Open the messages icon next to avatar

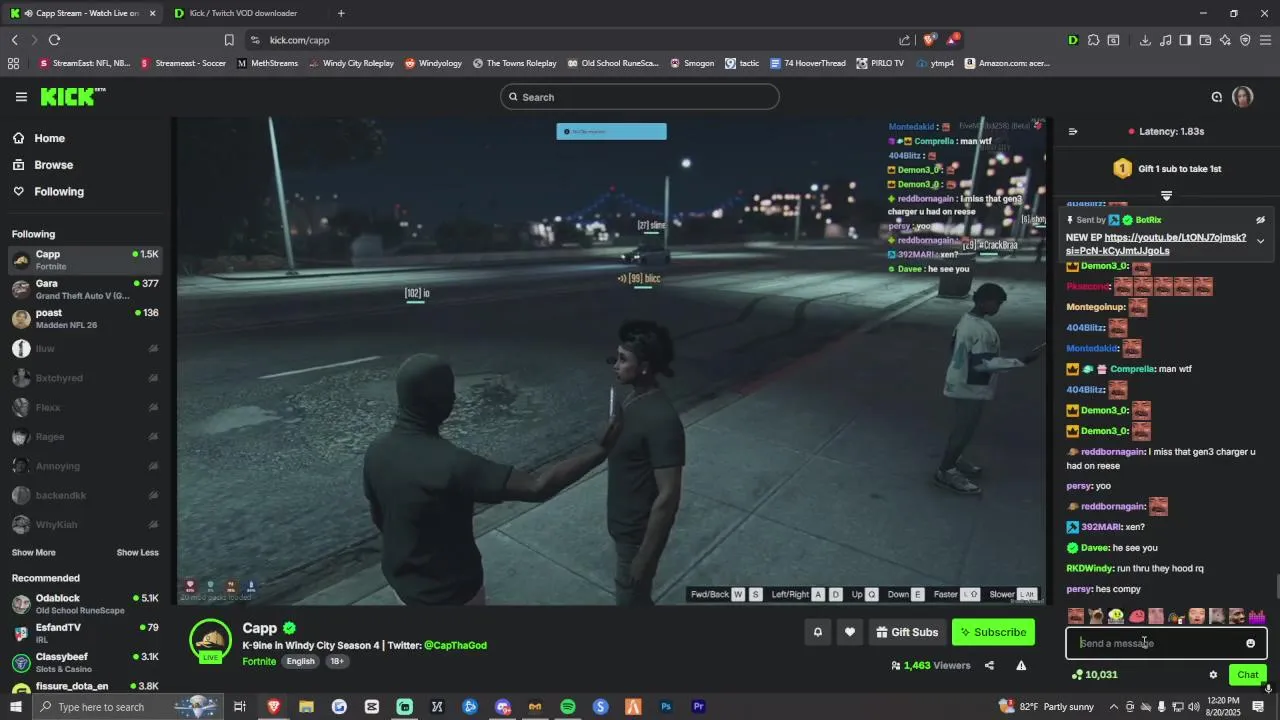click(x=1217, y=97)
